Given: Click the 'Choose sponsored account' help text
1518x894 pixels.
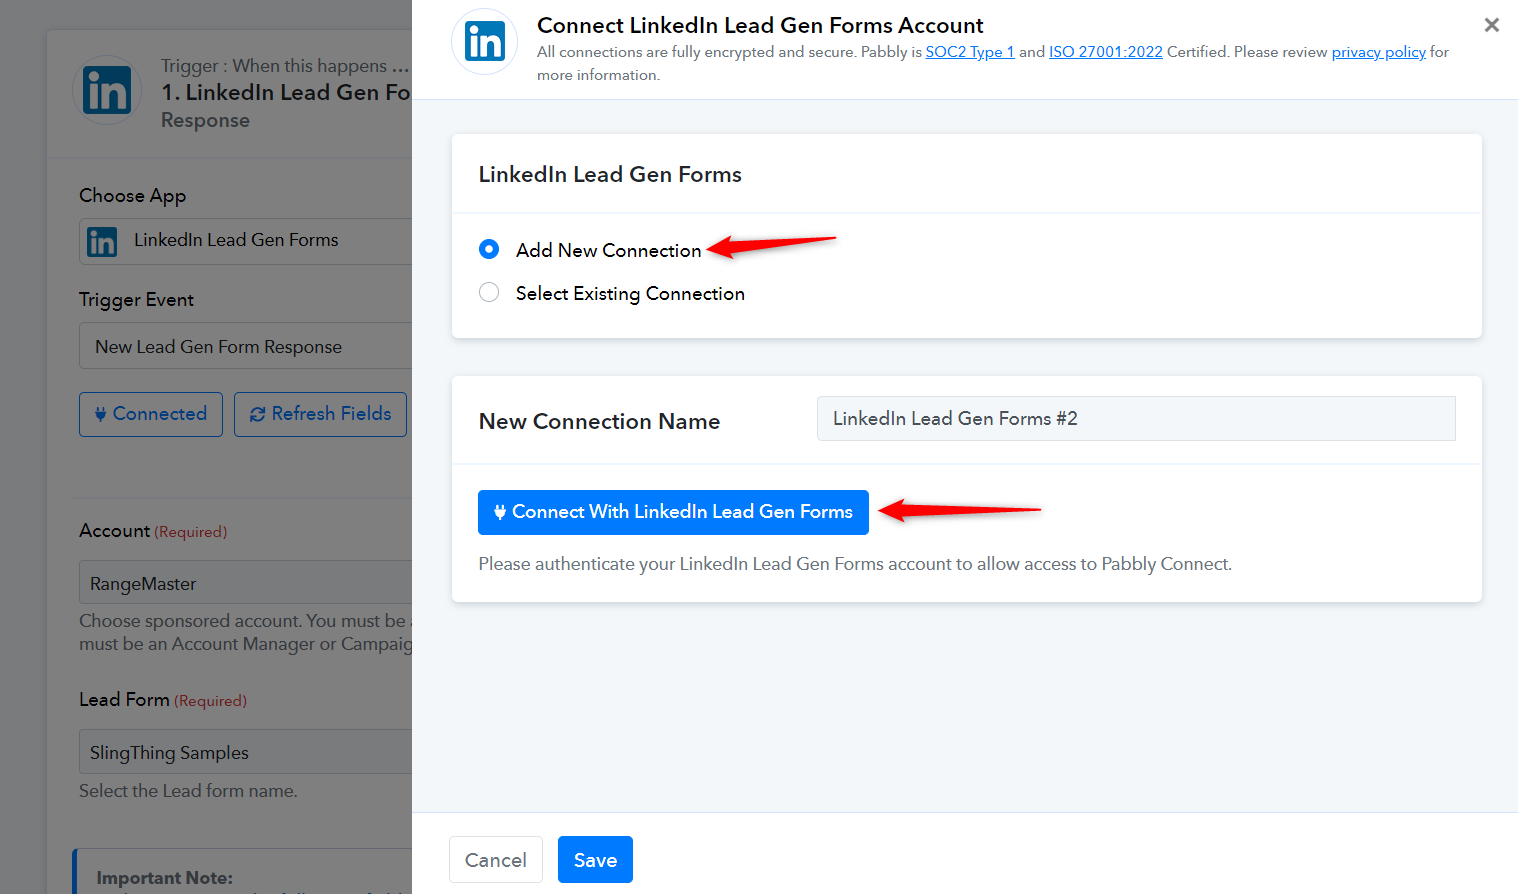Looking at the screenshot, I should point(246,632).
